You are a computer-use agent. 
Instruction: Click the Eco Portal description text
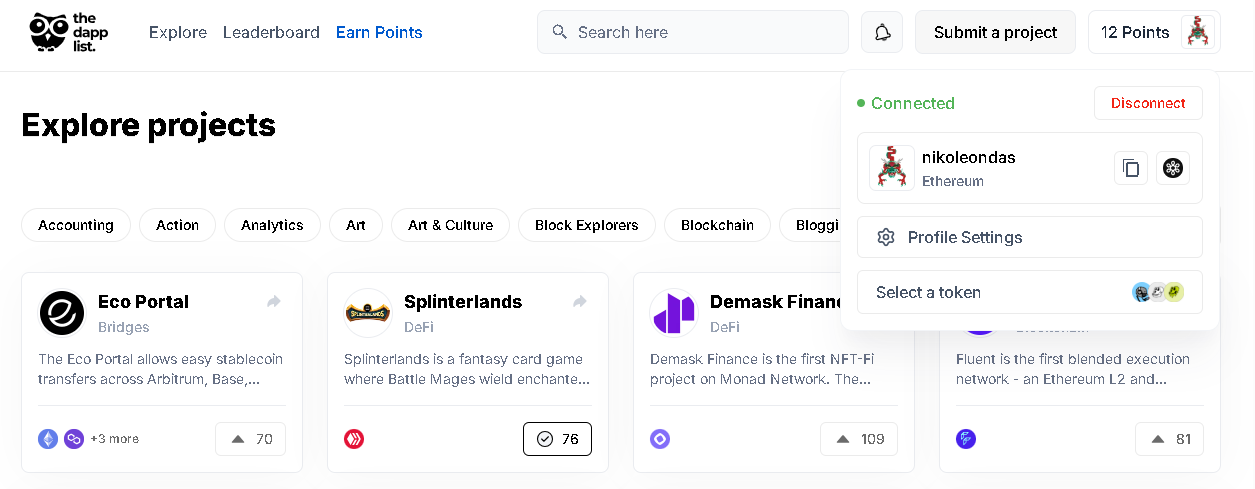tap(160, 369)
